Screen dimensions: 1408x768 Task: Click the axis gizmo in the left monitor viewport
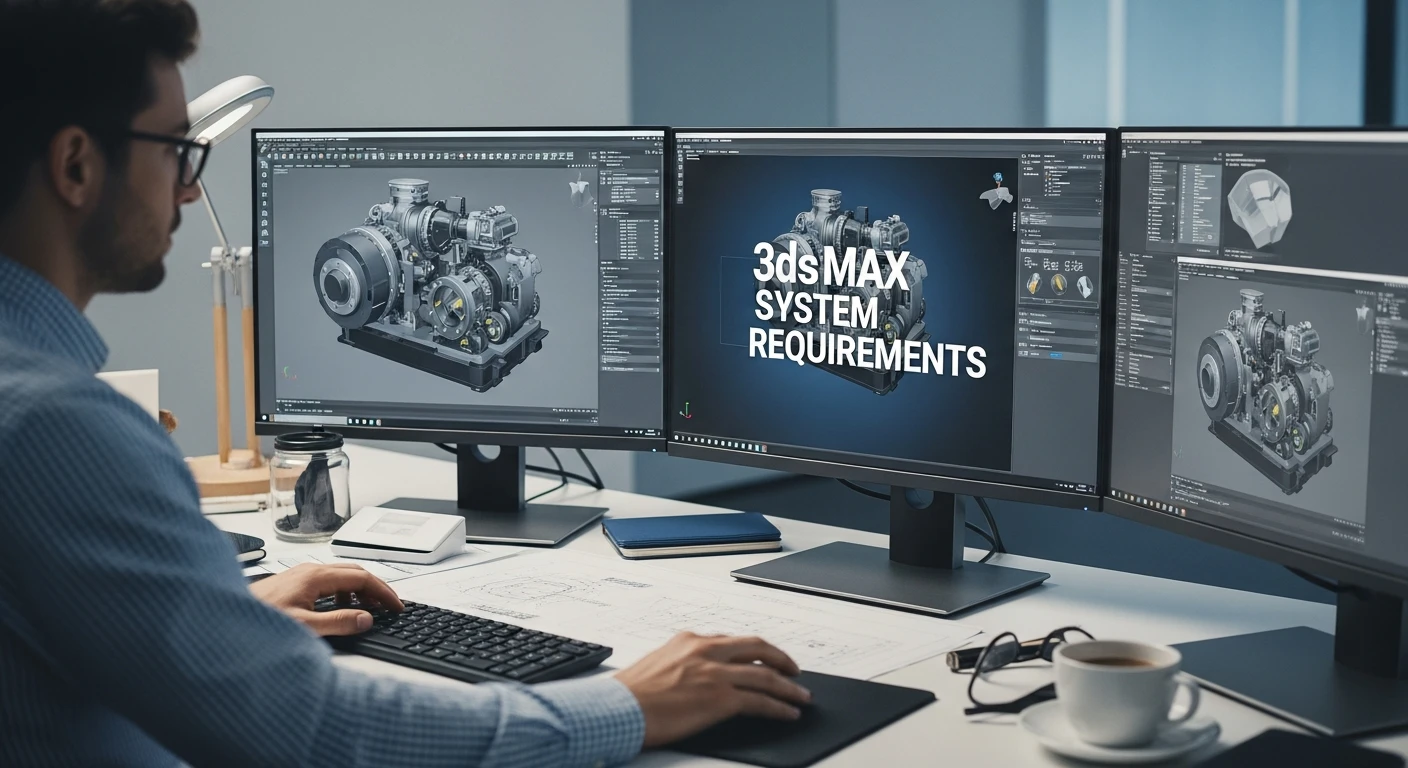coord(288,372)
